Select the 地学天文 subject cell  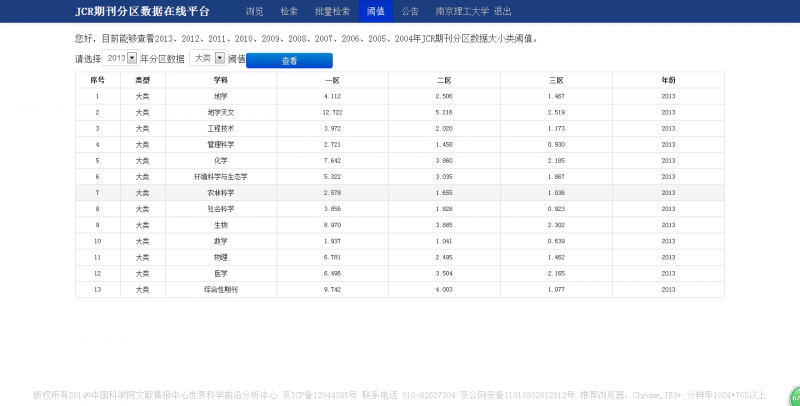220,112
